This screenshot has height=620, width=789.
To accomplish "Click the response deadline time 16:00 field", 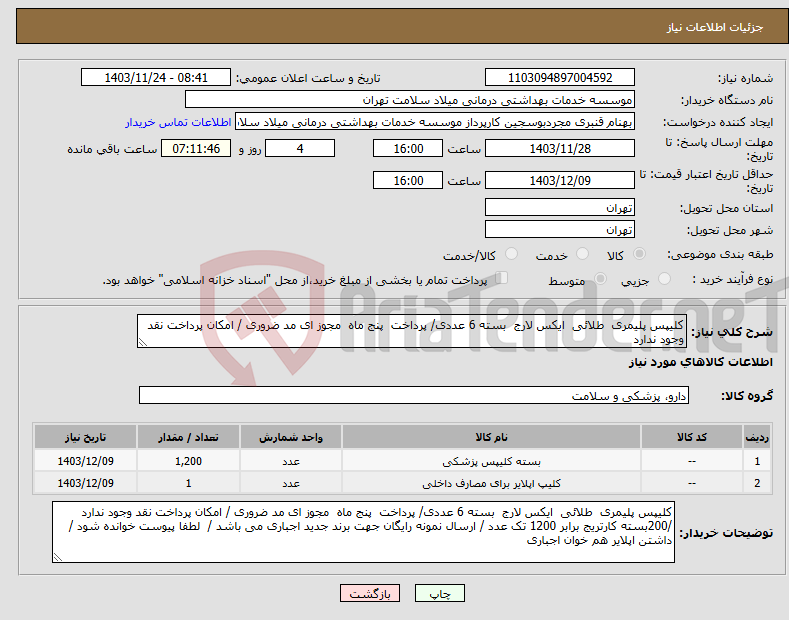I will click(x=408, y=148).
